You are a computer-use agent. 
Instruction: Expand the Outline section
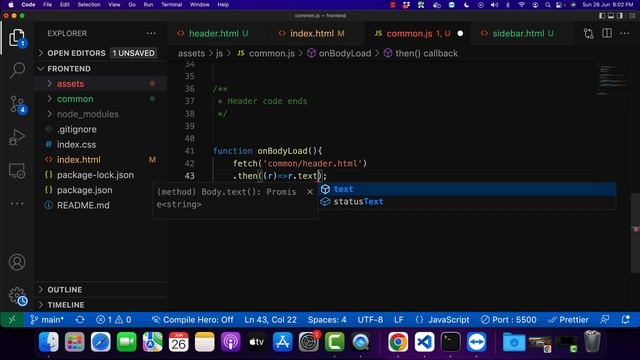point(102,289)
